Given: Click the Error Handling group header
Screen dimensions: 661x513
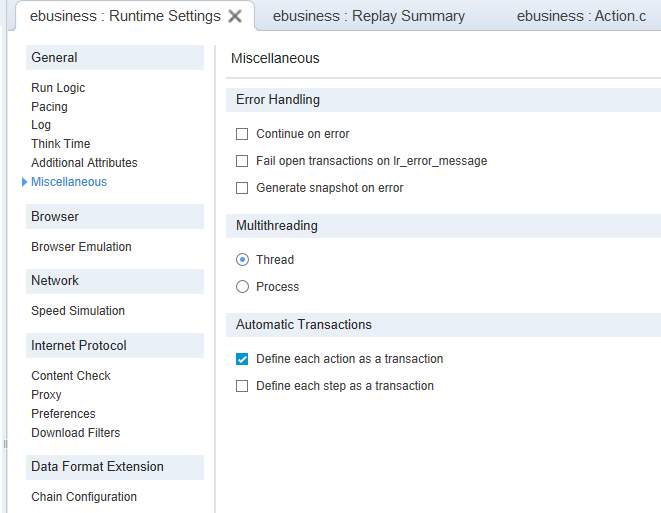Looking at the screenshot, I should [x=443, y=100].
